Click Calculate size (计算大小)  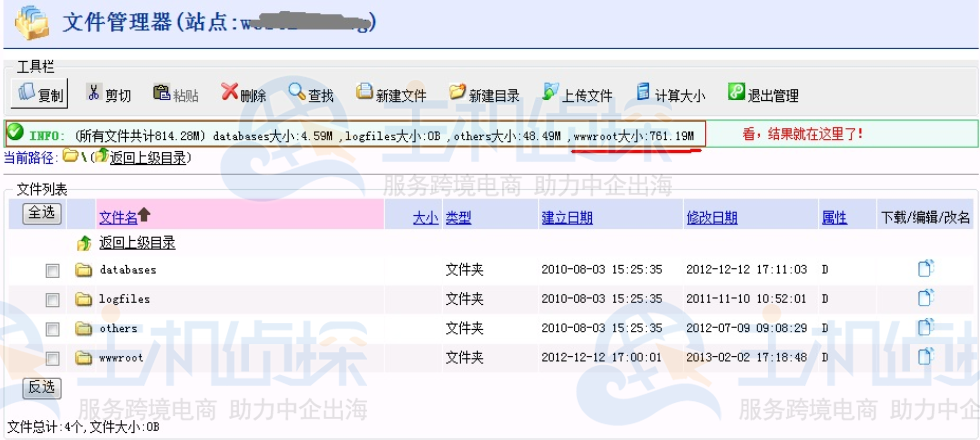pos(671,94)
